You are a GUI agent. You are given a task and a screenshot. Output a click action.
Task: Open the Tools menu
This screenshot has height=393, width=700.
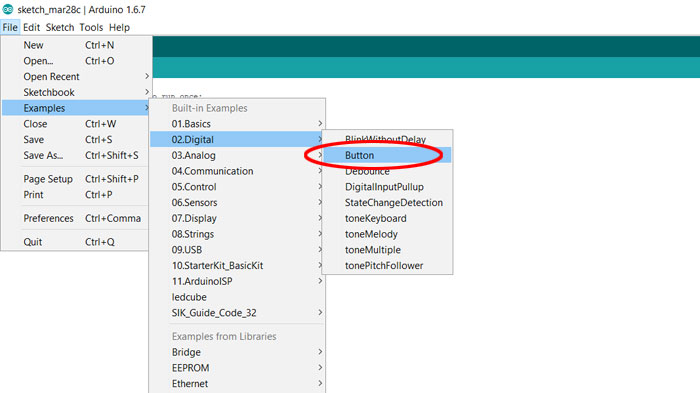[x=91, y=27]
